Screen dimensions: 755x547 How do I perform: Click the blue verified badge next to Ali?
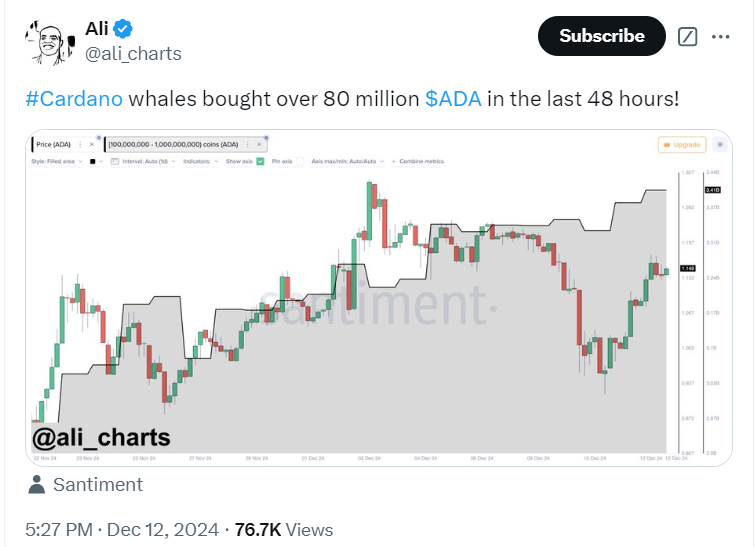[123, 29]
